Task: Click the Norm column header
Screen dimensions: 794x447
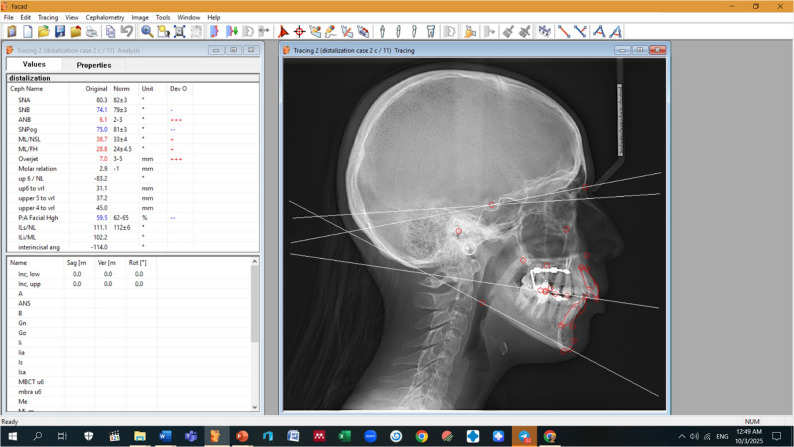Action: [x=125, y=89]
